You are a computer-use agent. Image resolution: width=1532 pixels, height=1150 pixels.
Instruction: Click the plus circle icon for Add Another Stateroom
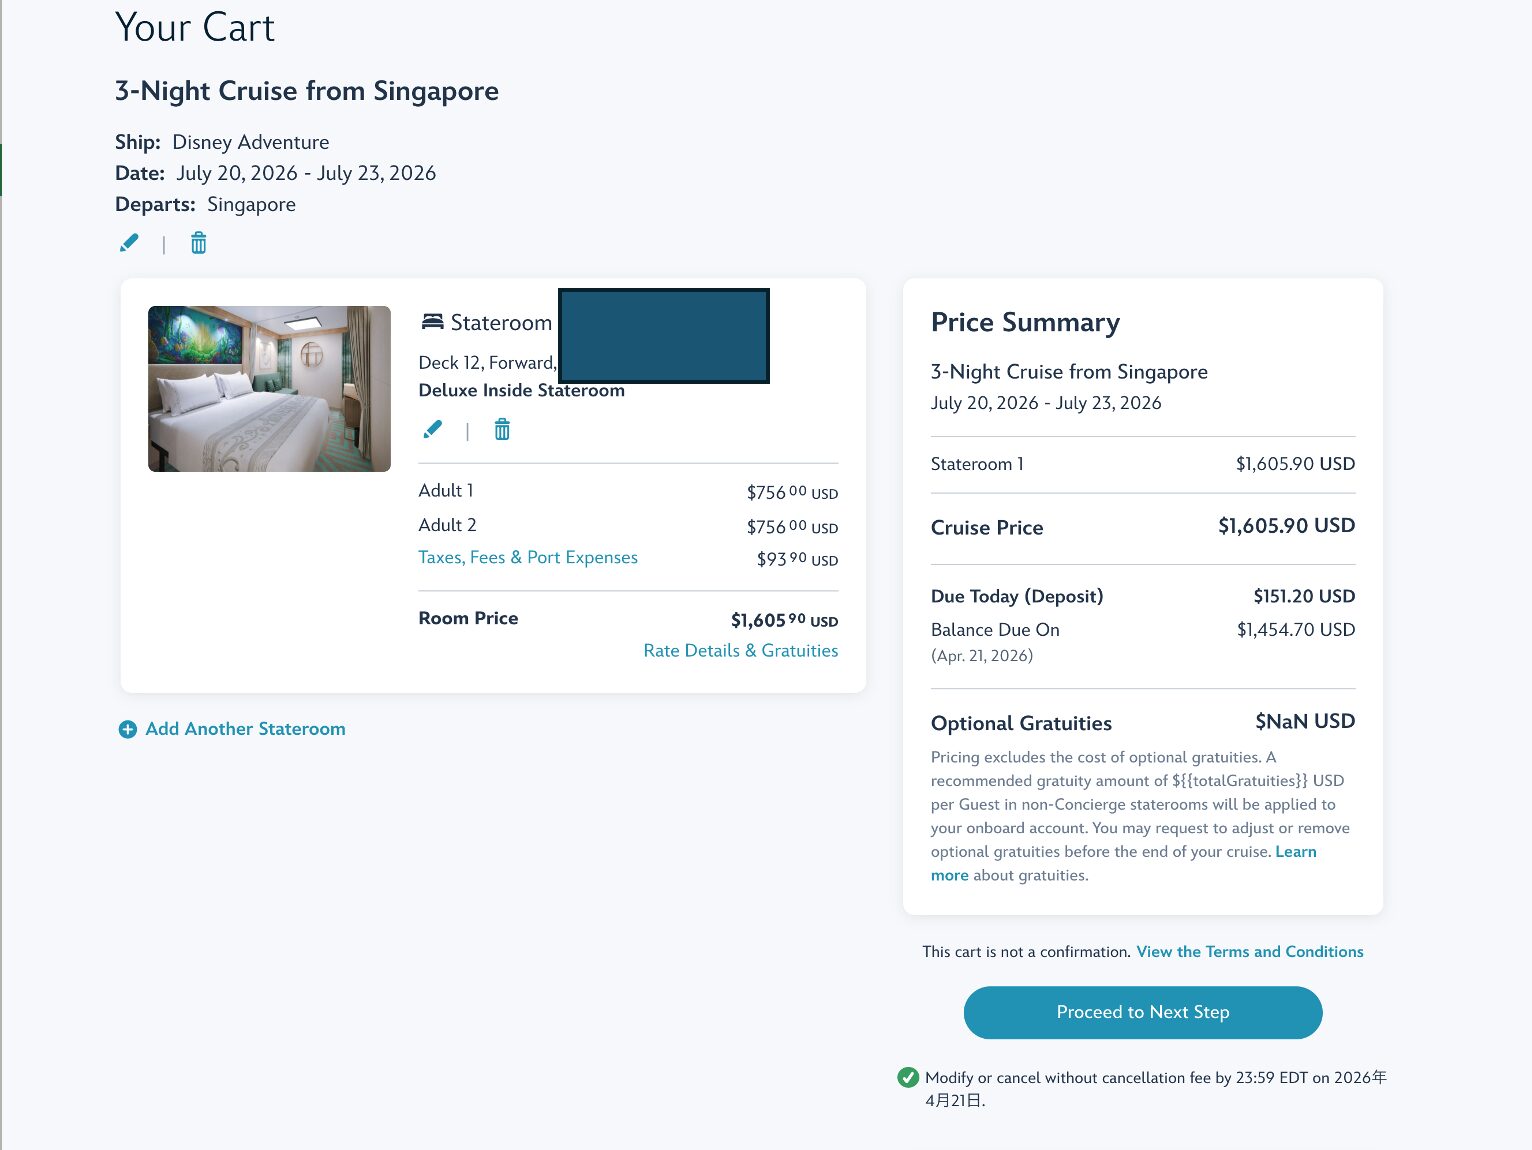click(128, 730)
